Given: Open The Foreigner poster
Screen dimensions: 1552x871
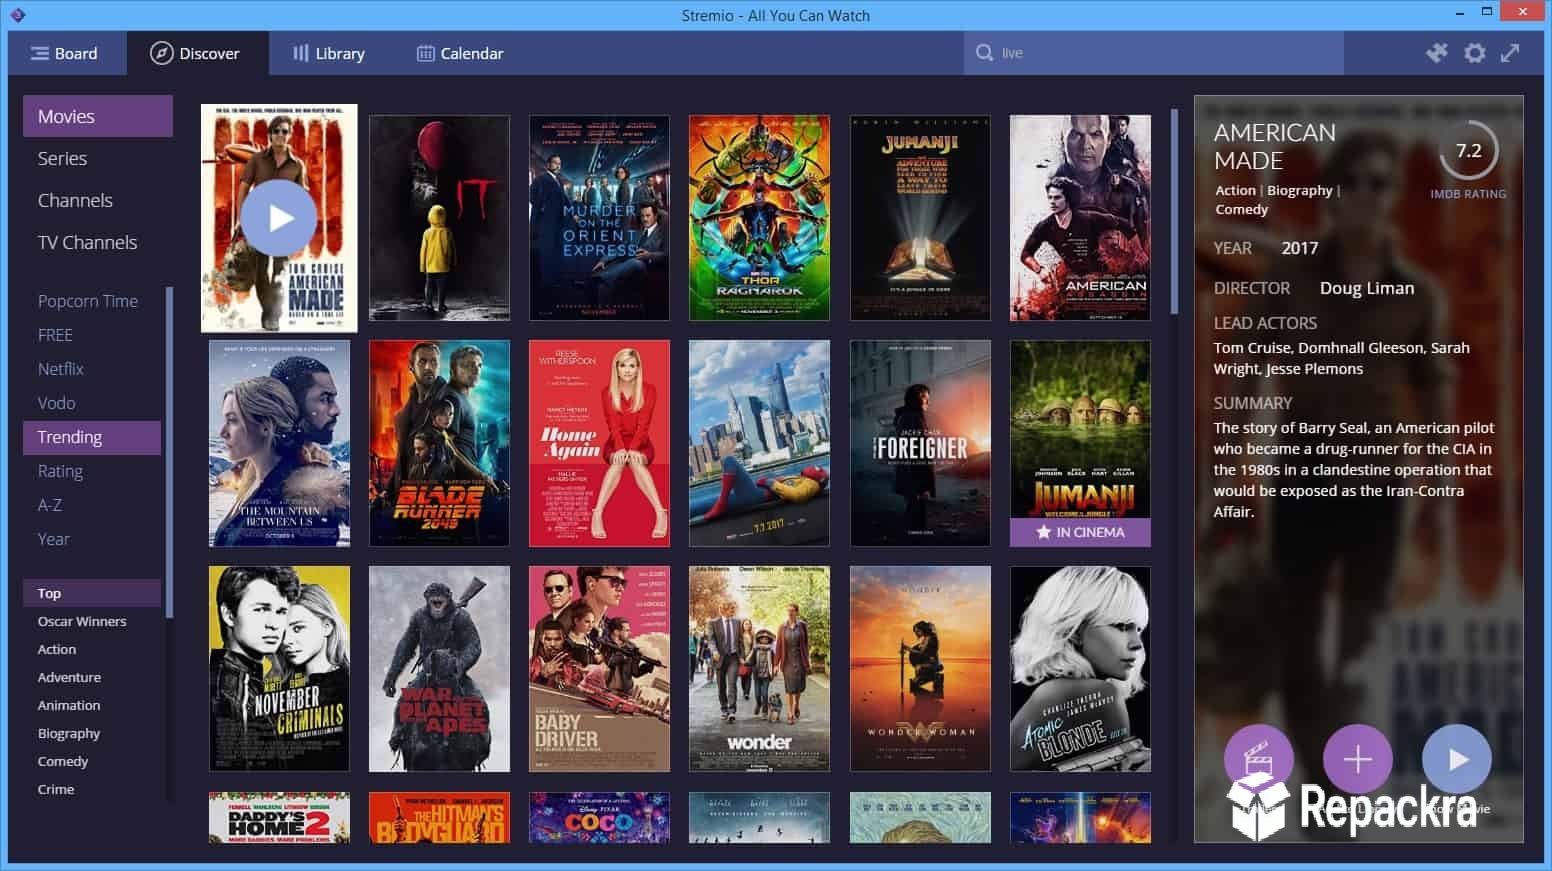Looking at the screenshot, I should pos(920,444).
